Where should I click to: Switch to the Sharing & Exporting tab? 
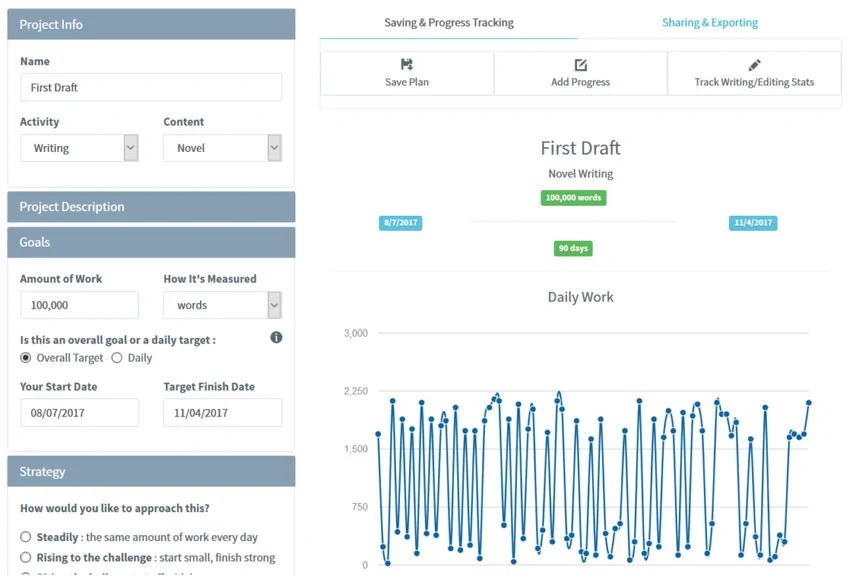[710, 22]
